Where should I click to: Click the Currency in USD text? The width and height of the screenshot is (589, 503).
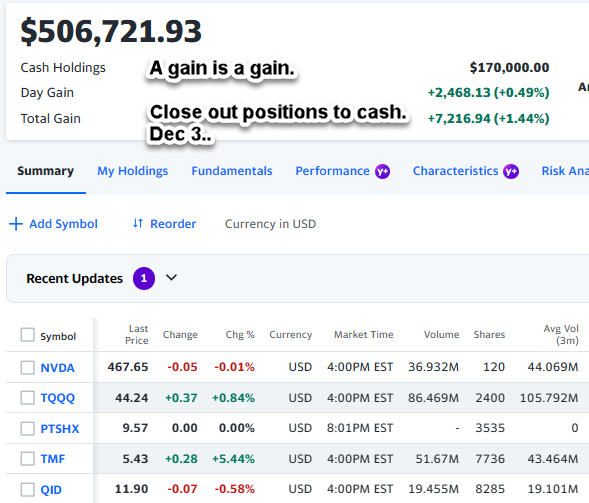(270, 224)
